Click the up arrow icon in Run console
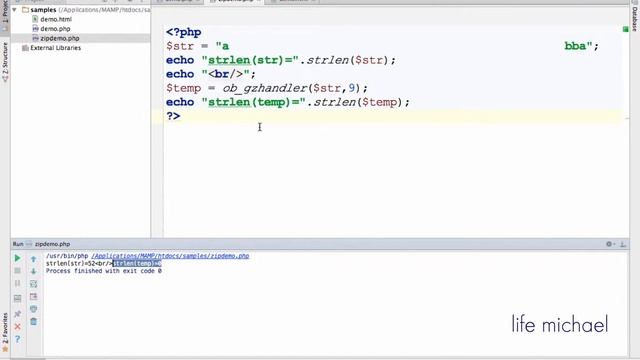The image size is (640, 360). [33, 259]
